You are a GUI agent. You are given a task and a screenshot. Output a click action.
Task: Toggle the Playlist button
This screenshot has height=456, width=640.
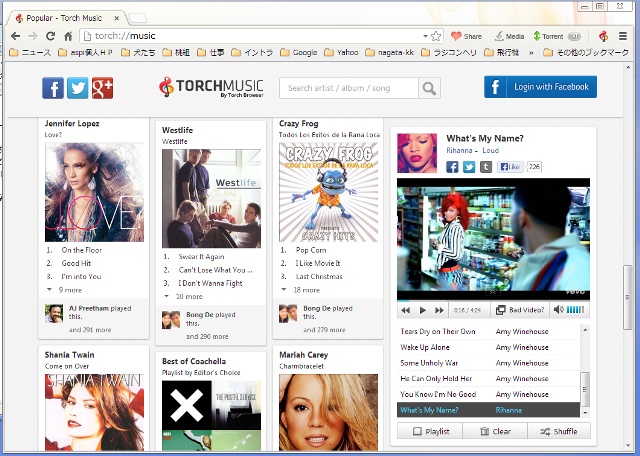pyautogui.click(x=430, y=431)
